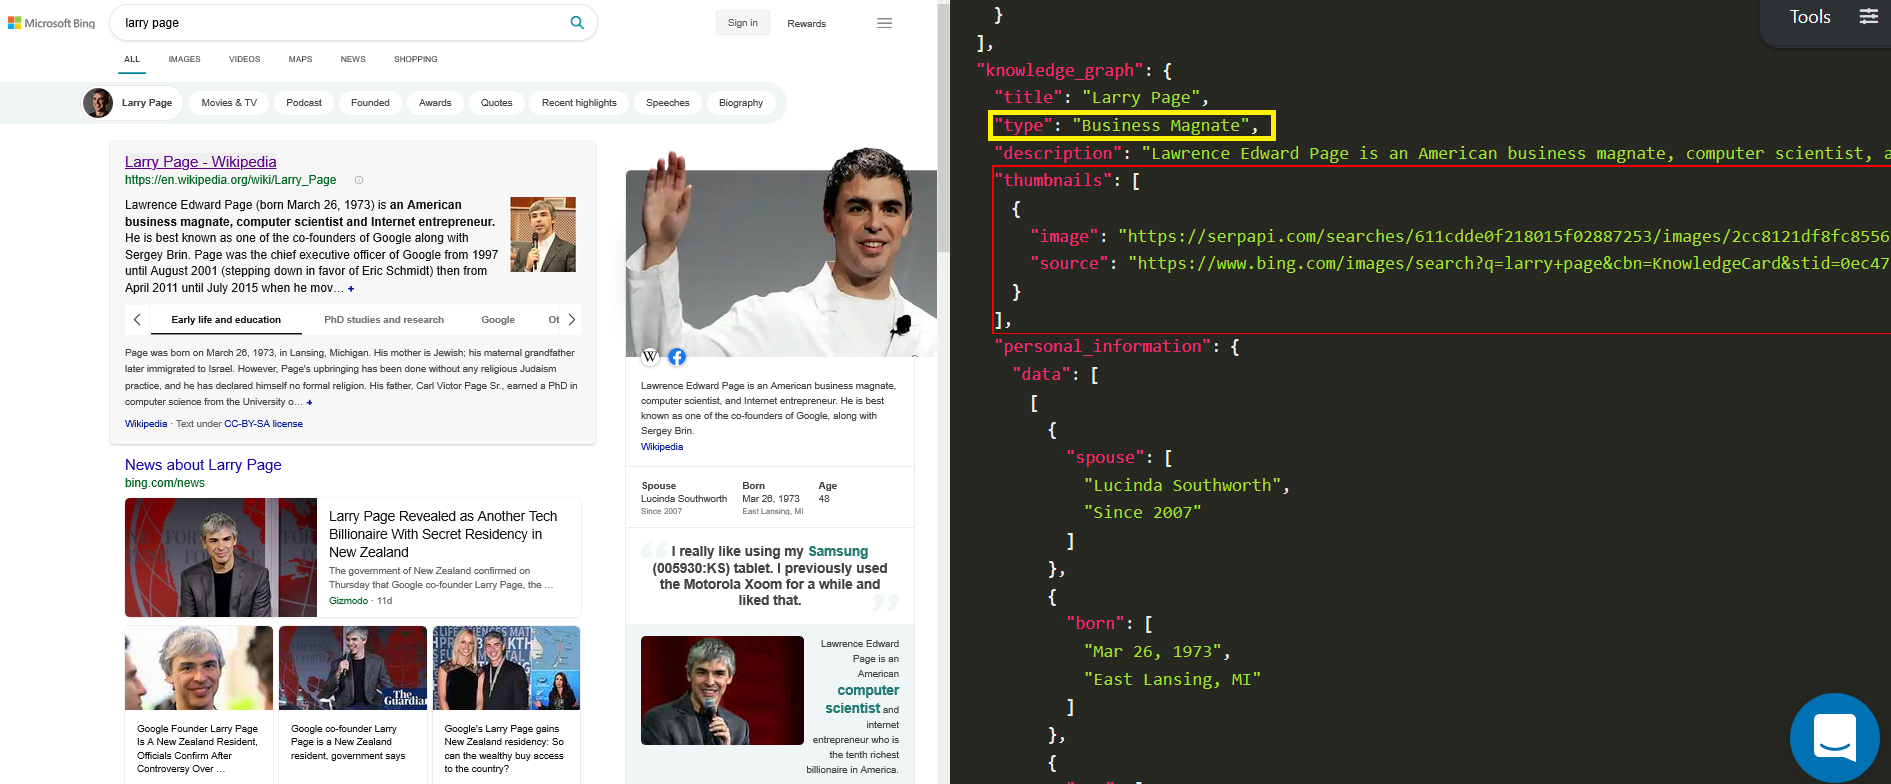Click "East Lansing, MI" JSON value
This screenshot has width=1891, height=784.
[1172, 679]
